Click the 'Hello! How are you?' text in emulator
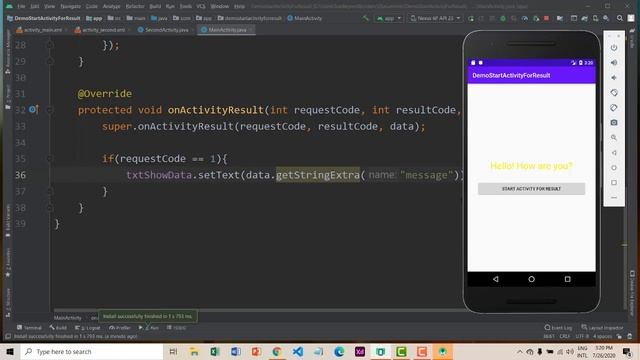 click(x=531, y=166)
